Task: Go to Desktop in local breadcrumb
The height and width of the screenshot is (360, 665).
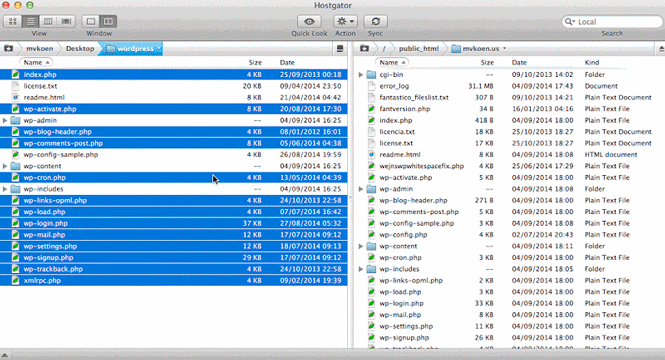Action: pos(80,48)
